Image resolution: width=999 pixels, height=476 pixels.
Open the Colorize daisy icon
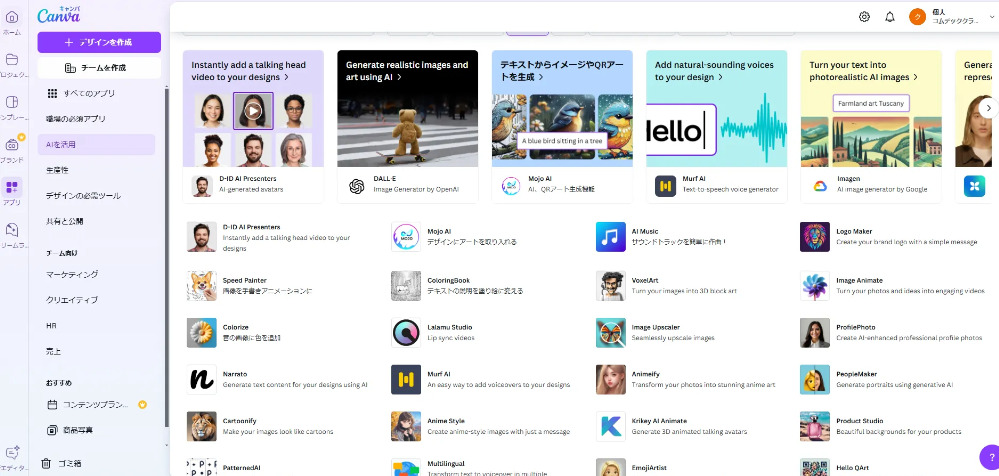[201, 333]
